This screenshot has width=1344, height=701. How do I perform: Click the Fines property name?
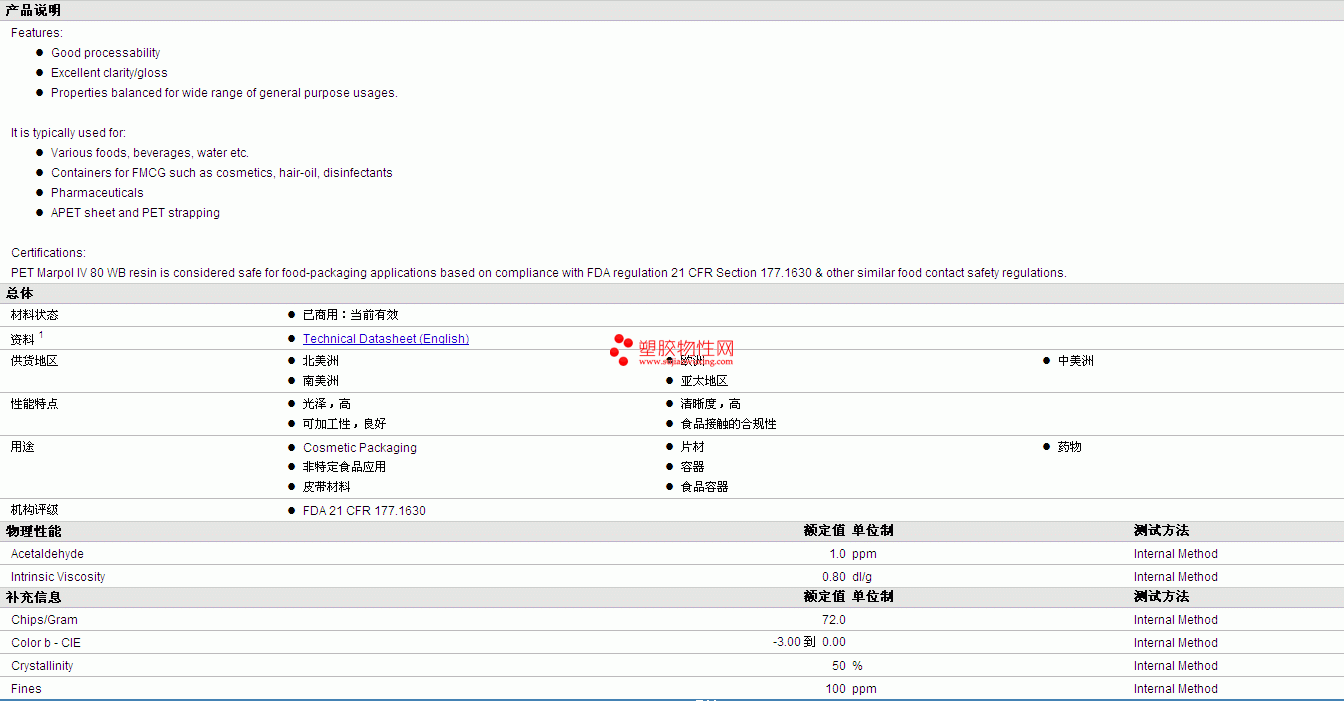[26, 689]
